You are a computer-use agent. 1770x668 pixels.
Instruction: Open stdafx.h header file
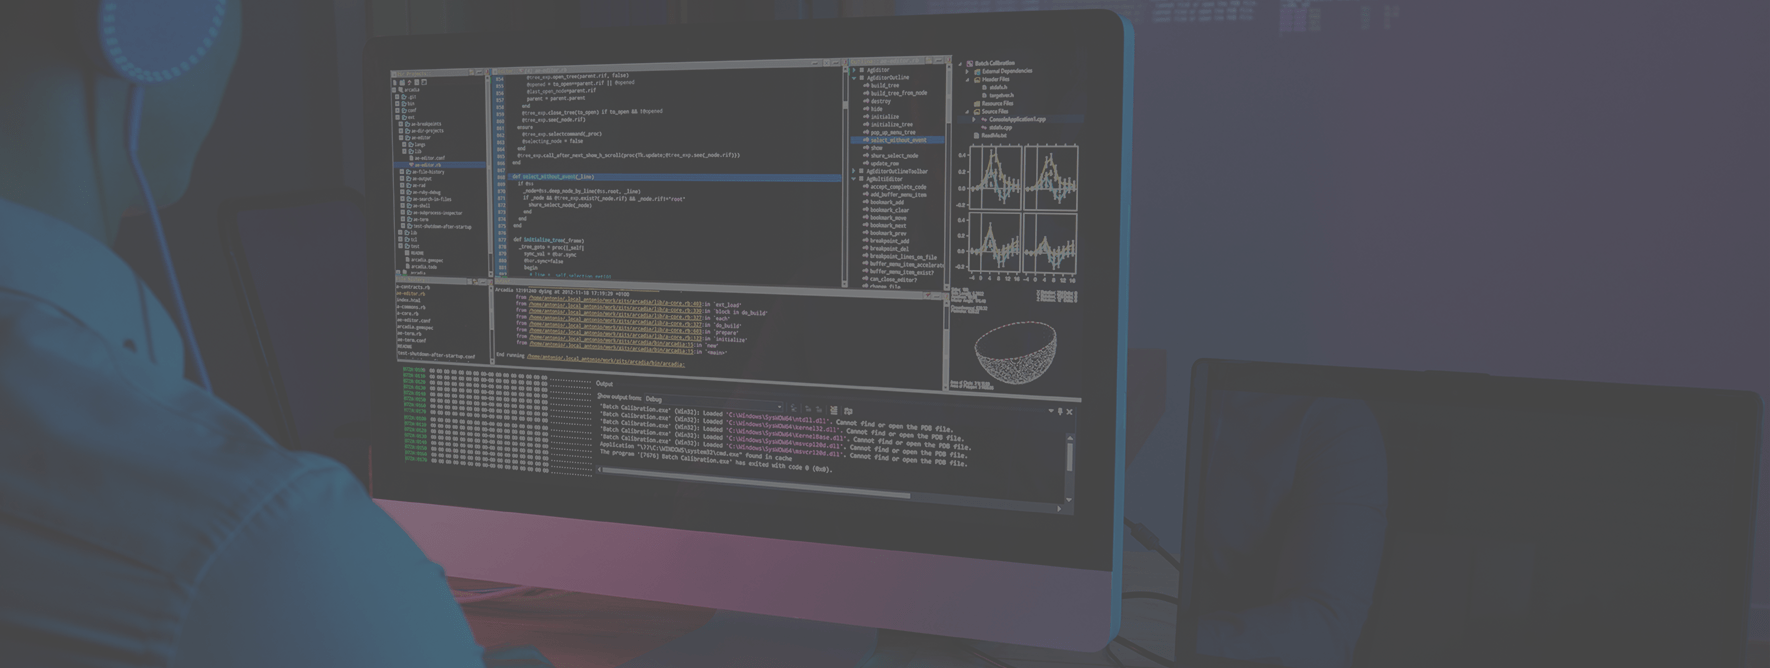[x=996, y=87]
